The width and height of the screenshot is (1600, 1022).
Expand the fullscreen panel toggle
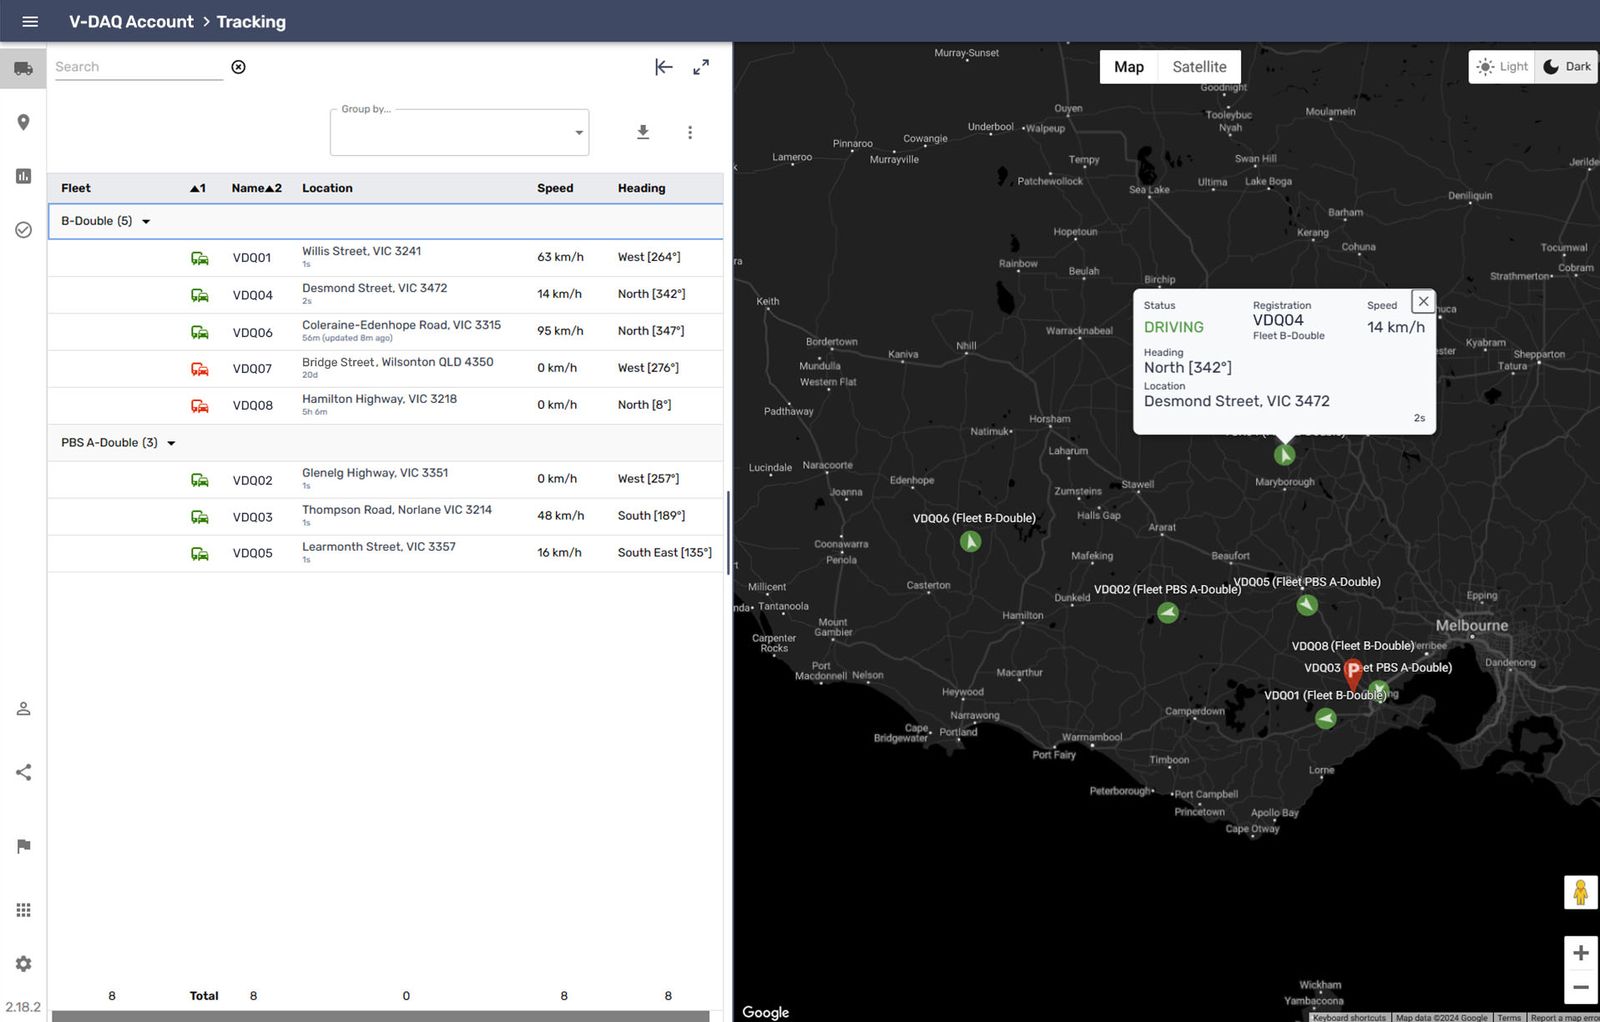tap(701, 67)
